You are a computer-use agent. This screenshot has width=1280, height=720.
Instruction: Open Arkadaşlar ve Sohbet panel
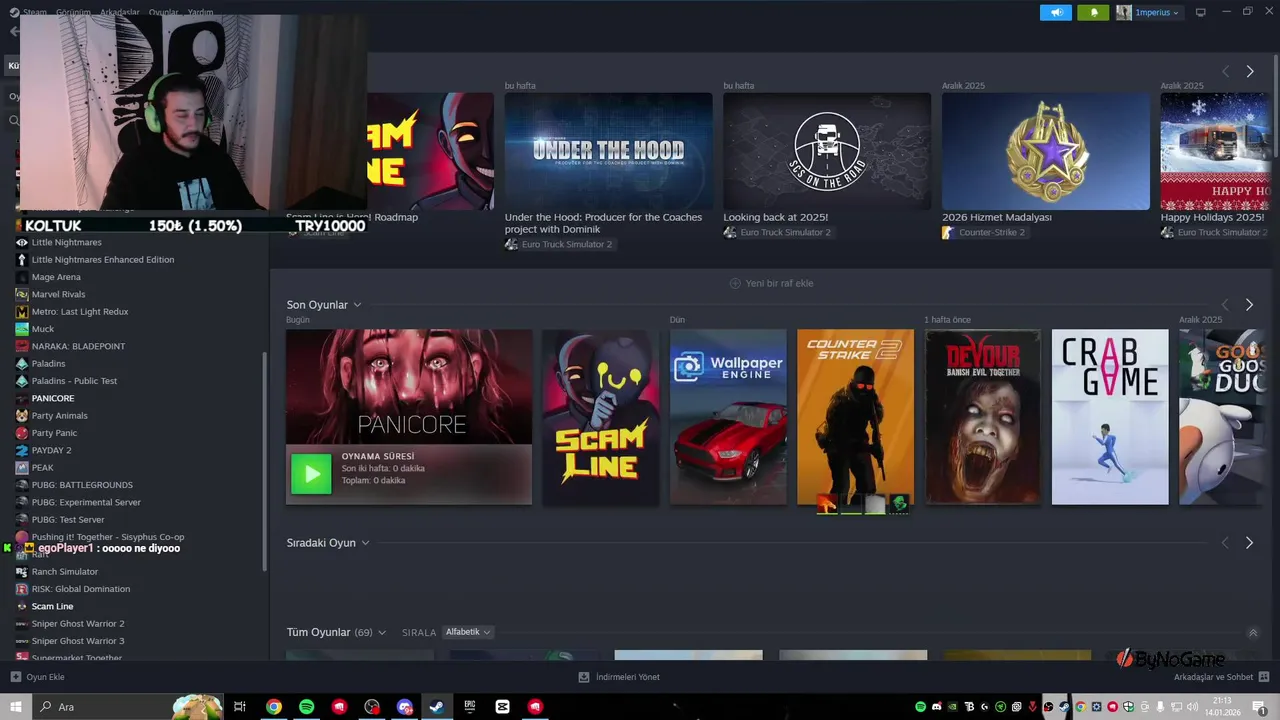click(1220, 677)
